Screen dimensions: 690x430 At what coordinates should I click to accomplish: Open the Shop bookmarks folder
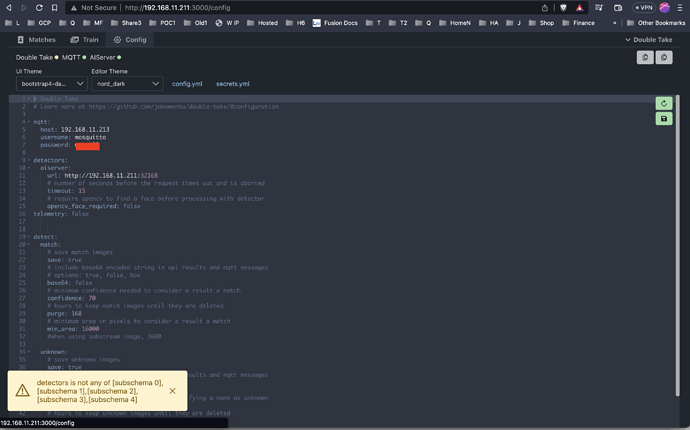click(x=542, y=23)
